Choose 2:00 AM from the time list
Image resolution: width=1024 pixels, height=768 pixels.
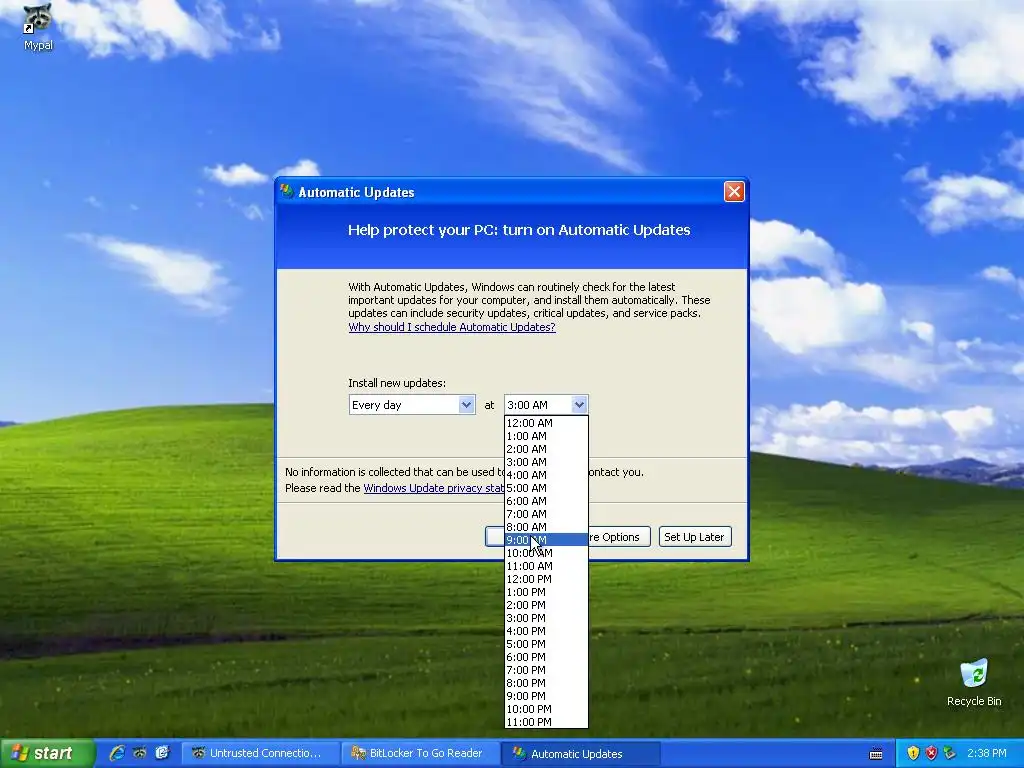pos(546,449)
